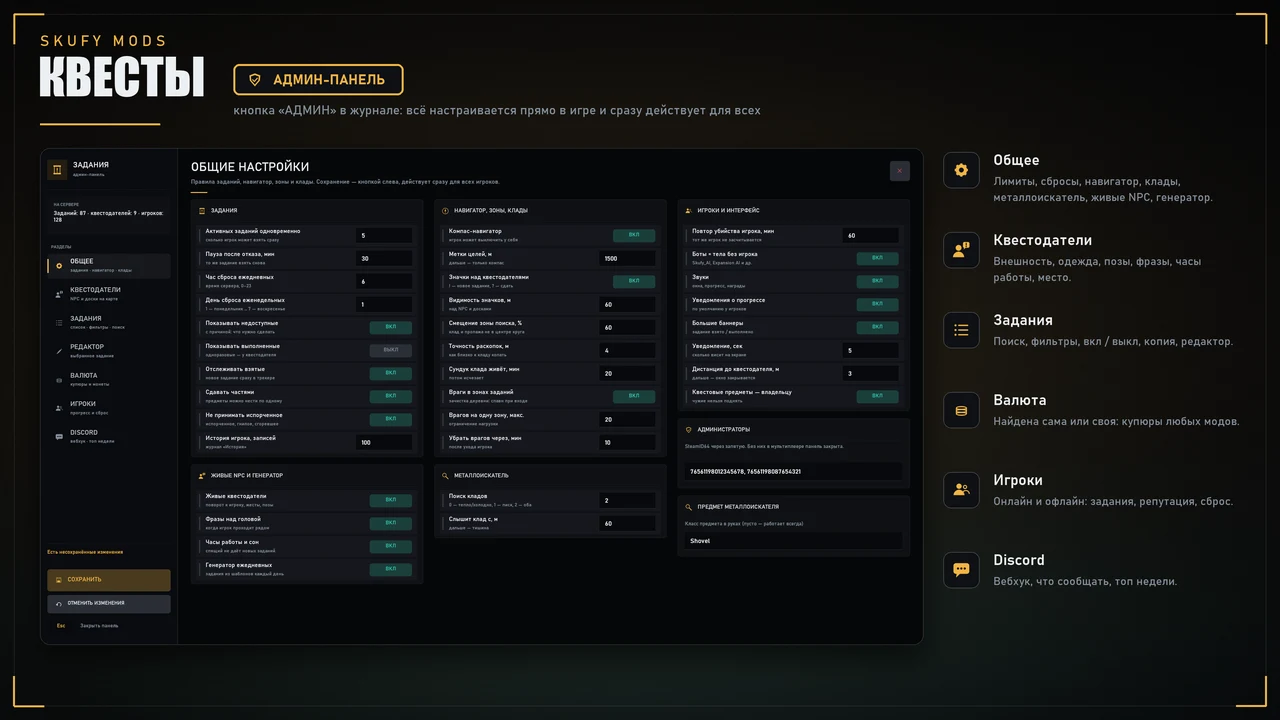1280x720 pixels.
Task: Click the Активных заданий одновременно value field
Action: (384, 236)
